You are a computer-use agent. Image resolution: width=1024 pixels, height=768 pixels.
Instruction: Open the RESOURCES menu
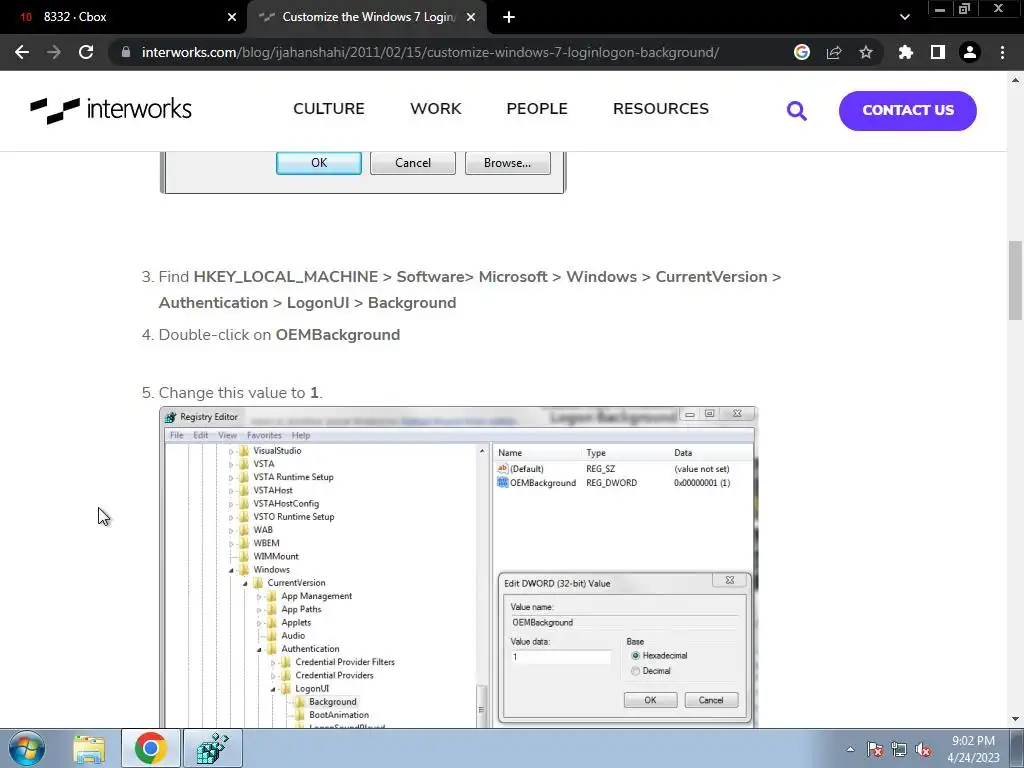[x=661, y=108]
